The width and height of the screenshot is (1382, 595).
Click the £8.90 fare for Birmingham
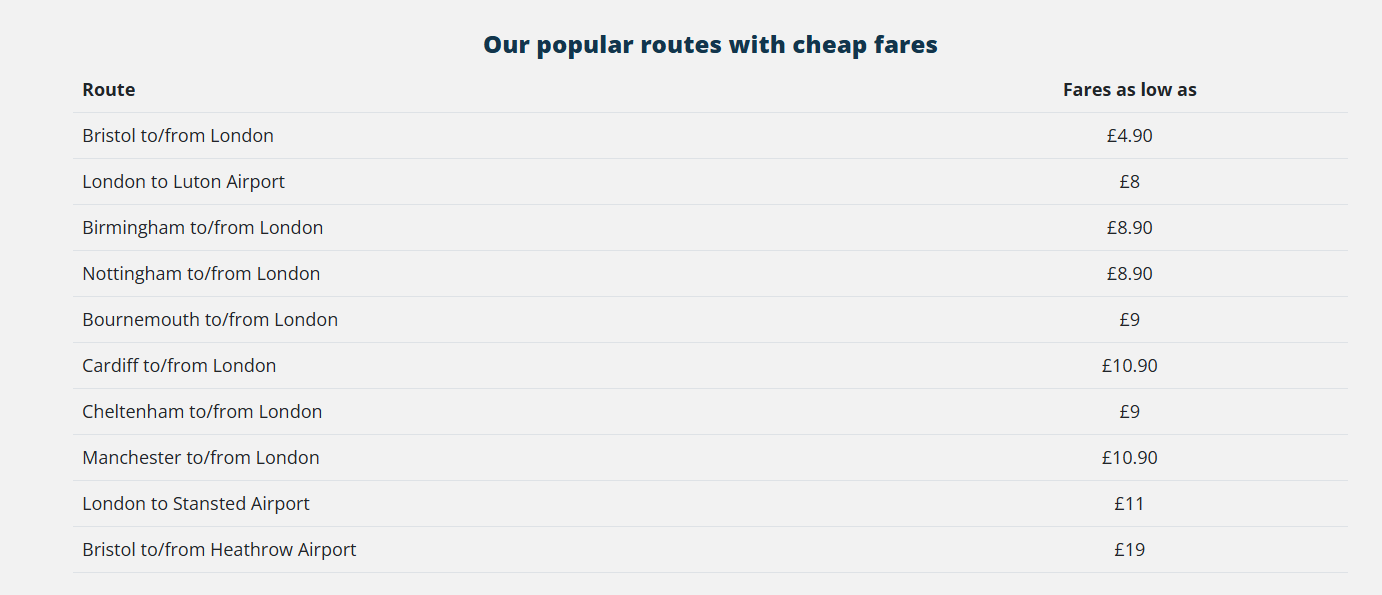[1129, 228]
